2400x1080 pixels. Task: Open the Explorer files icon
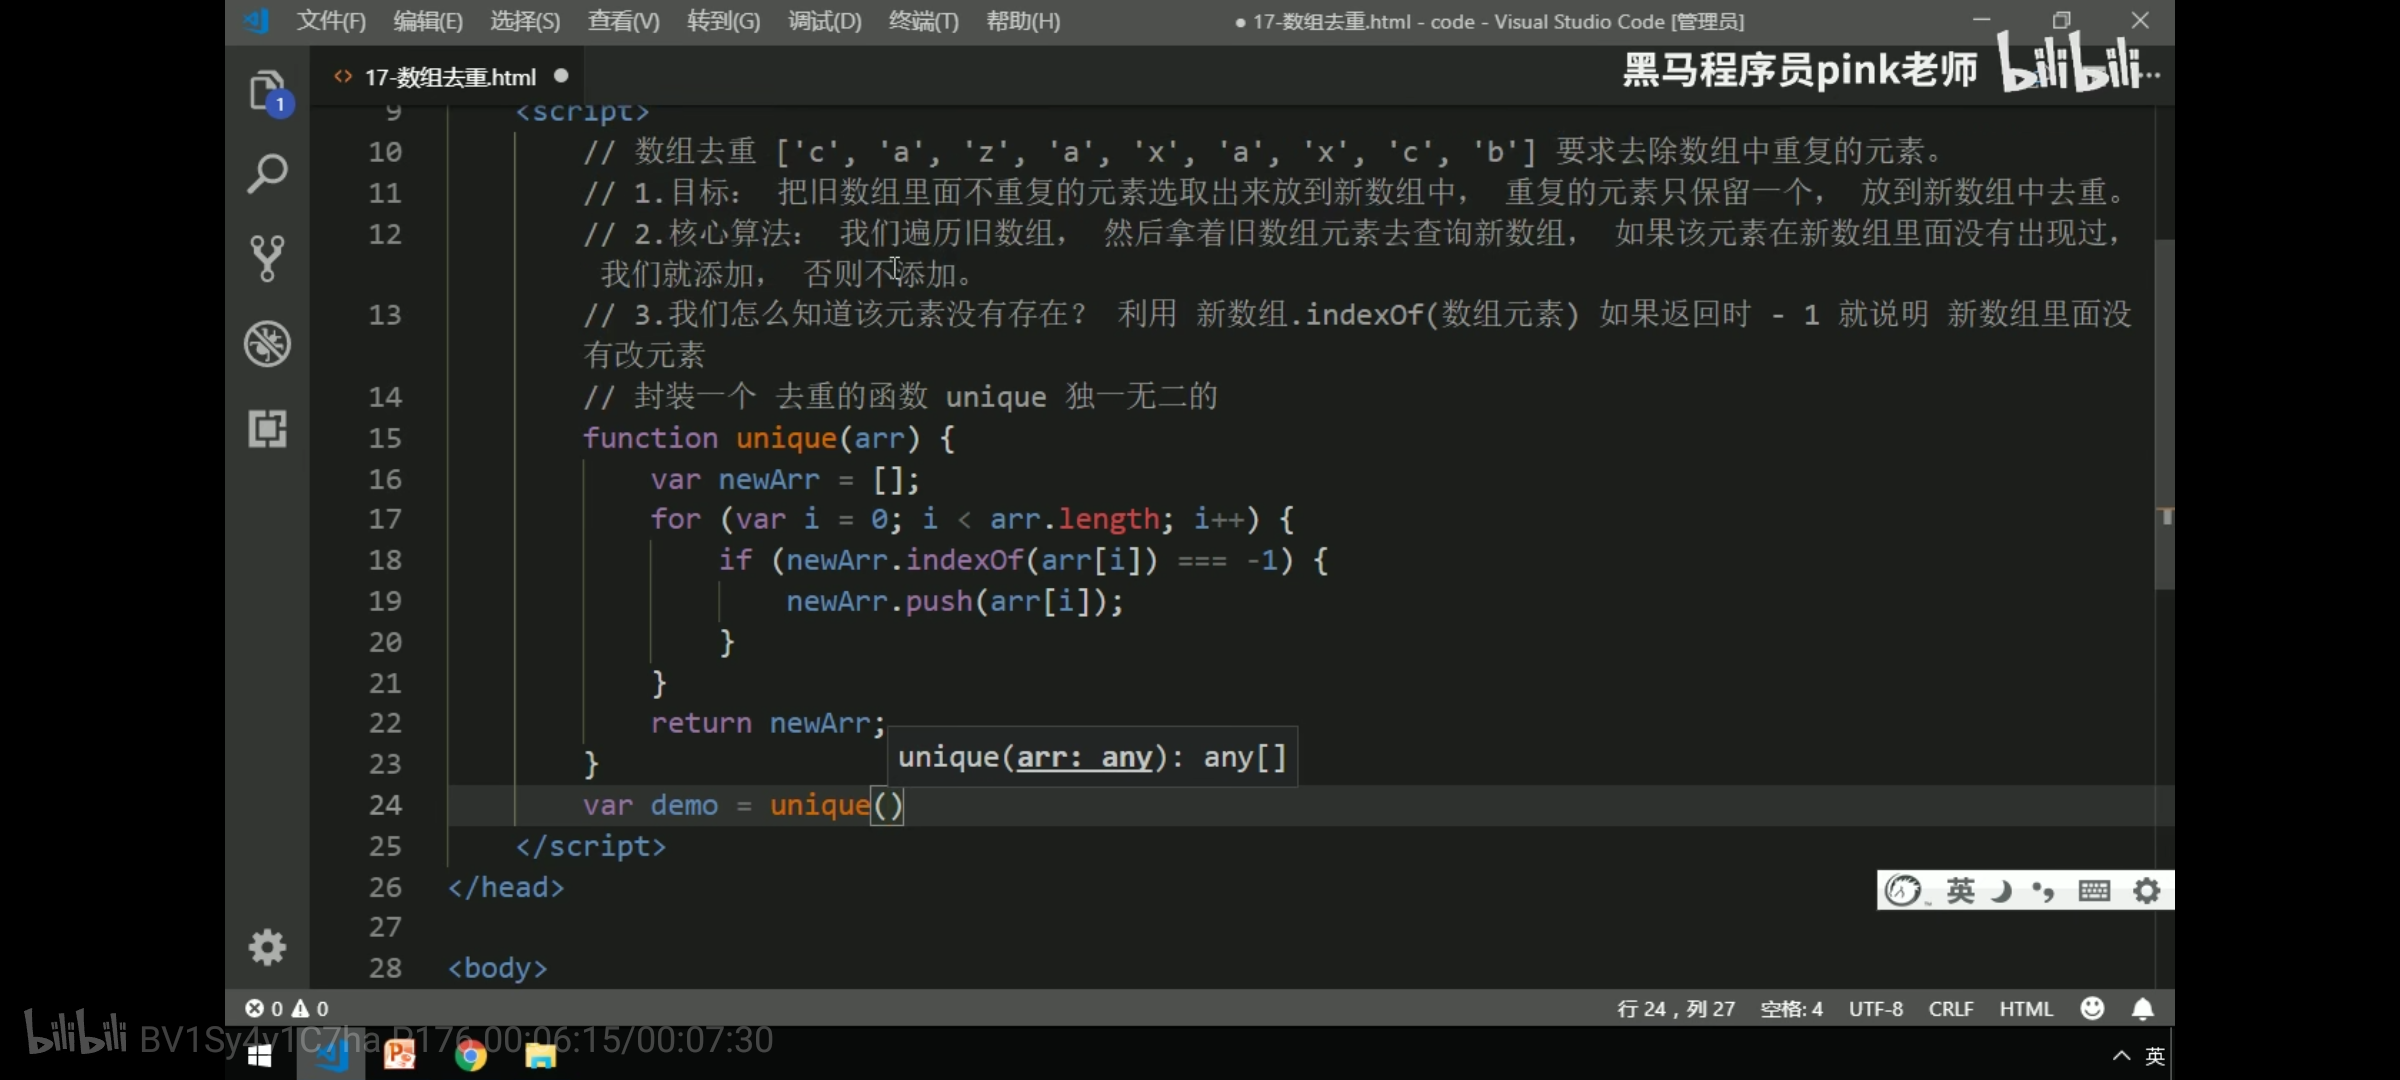267,92
